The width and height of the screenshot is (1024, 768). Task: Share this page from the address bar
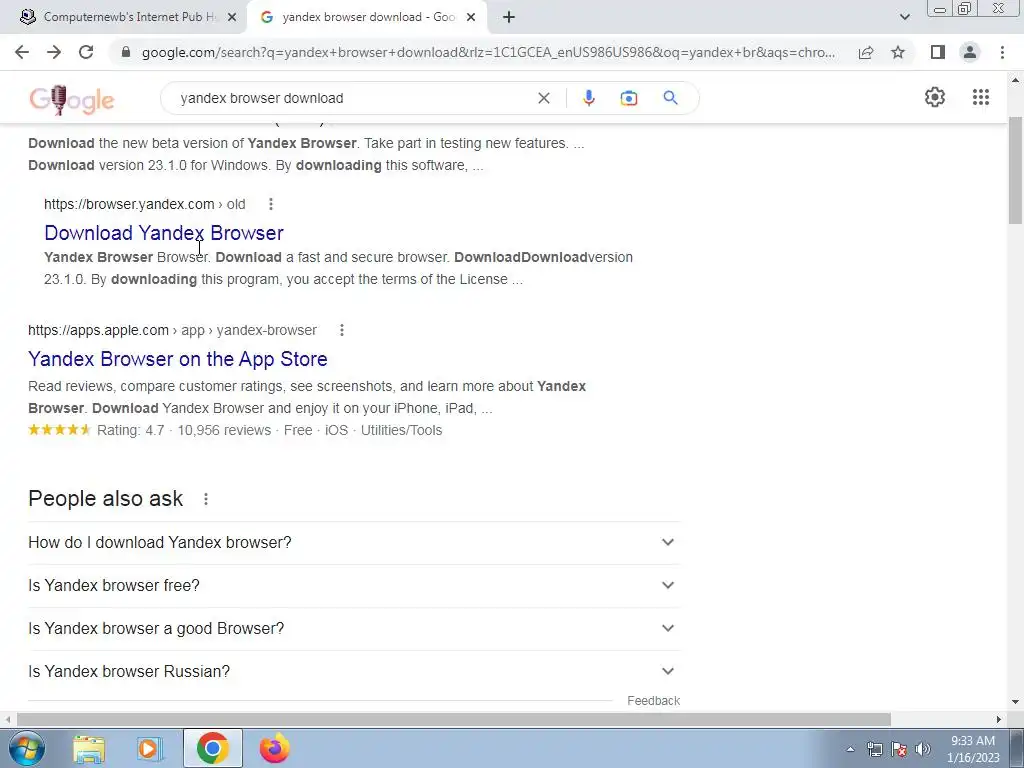[866, 52]
